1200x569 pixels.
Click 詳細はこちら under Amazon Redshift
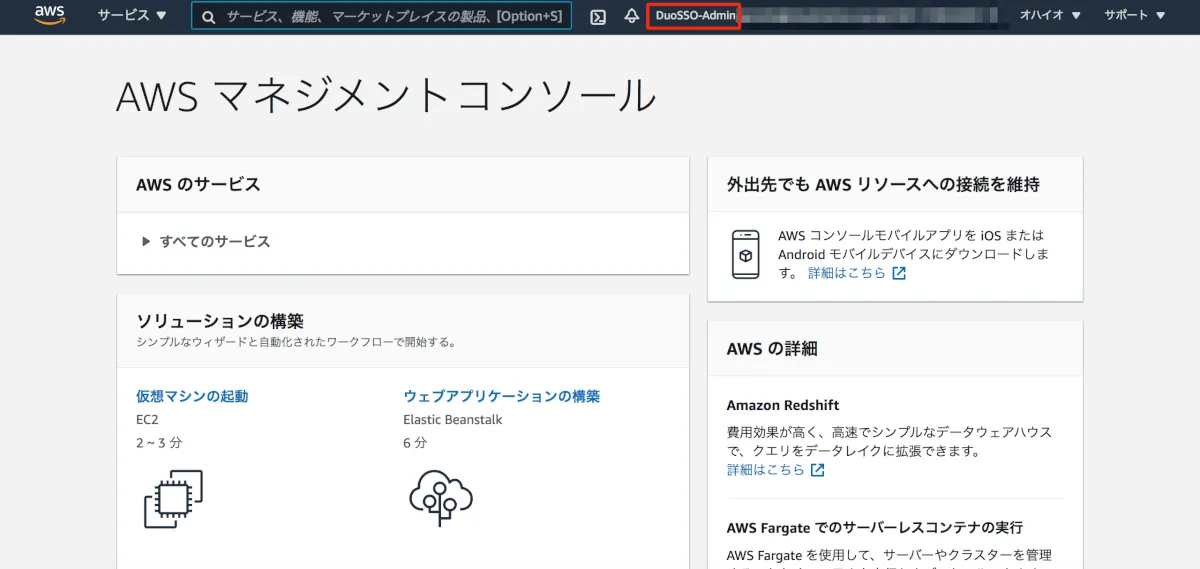[x=765, y=470]
